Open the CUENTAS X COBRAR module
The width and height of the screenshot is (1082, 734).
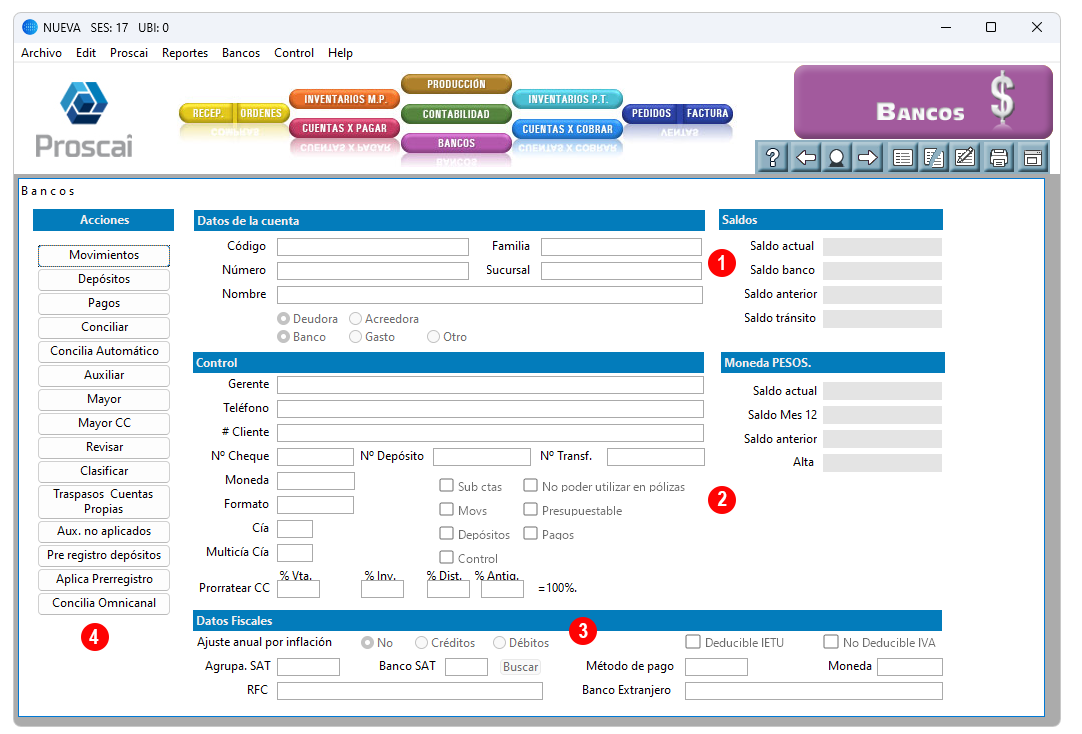(568, 129)
